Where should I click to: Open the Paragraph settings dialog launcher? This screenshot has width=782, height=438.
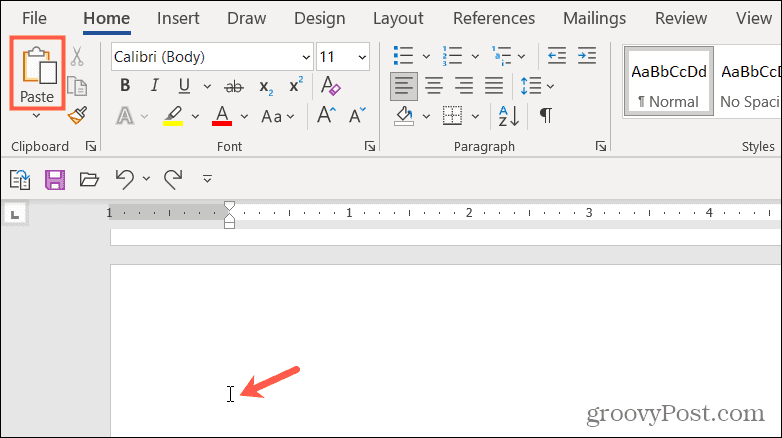point(600,146)
